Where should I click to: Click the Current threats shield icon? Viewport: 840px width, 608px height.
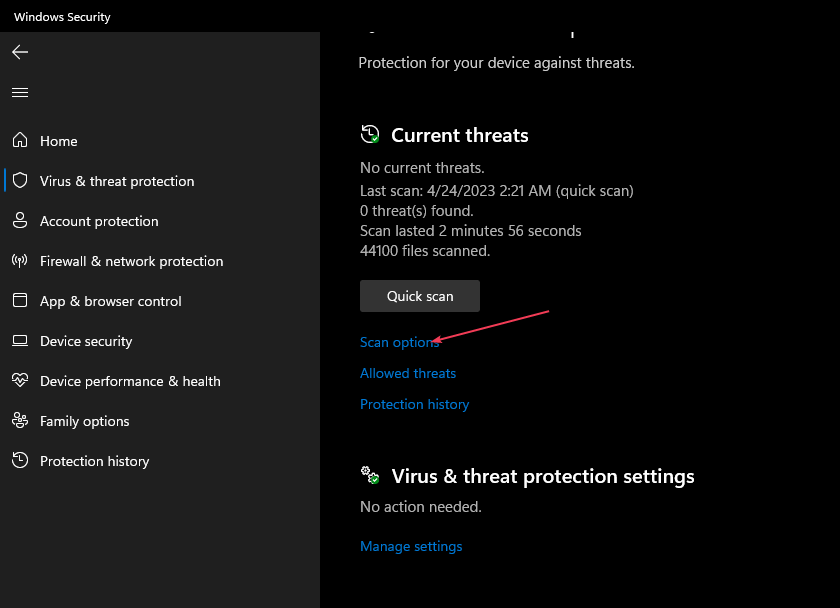point(369,133)
